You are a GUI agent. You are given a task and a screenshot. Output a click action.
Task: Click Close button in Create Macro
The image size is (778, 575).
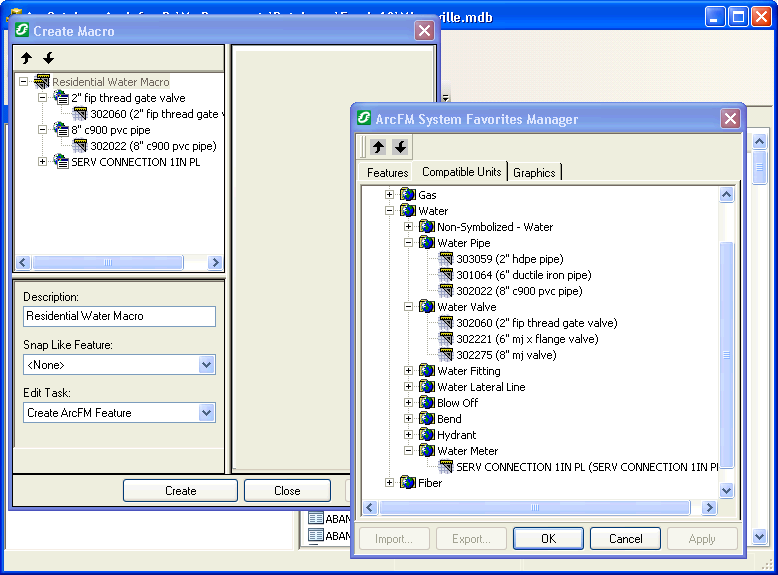tap(287, 491)
